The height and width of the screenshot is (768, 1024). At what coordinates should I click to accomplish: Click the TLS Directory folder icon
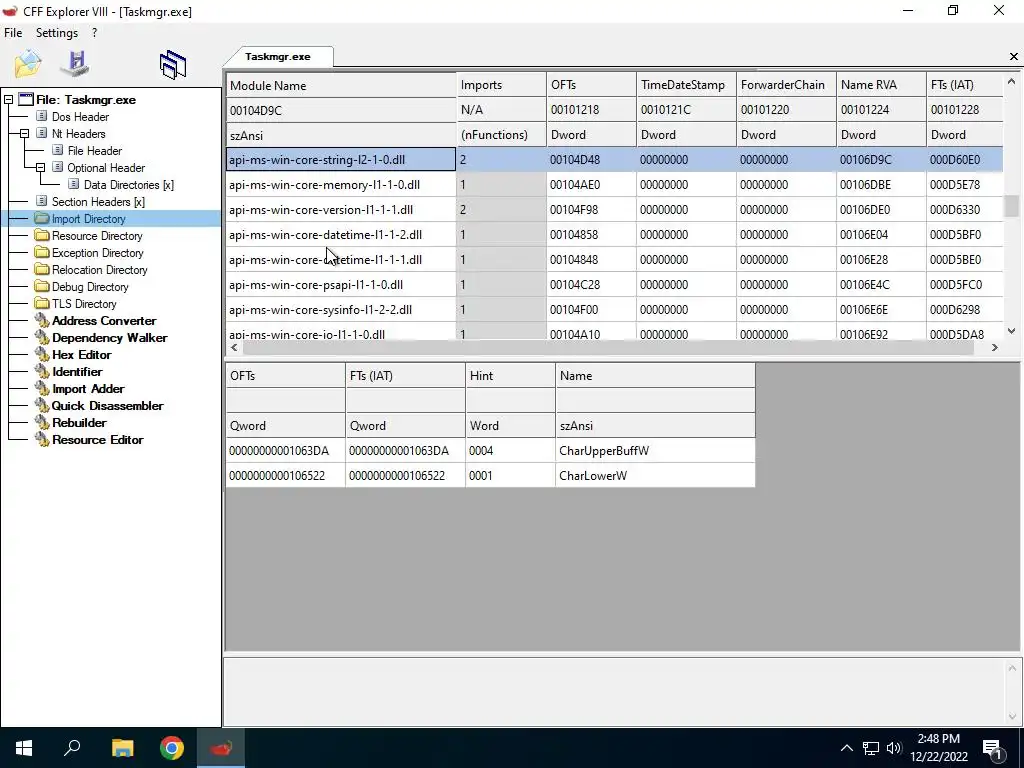point(42,303)
